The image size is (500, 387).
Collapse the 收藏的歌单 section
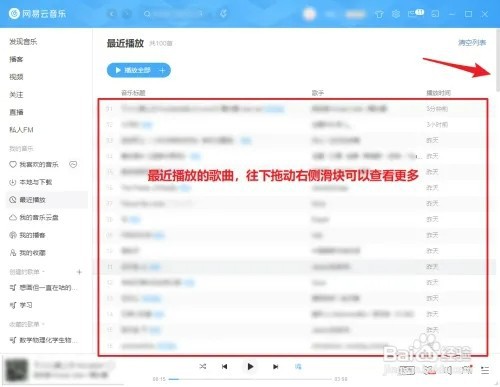pos(27,324)
